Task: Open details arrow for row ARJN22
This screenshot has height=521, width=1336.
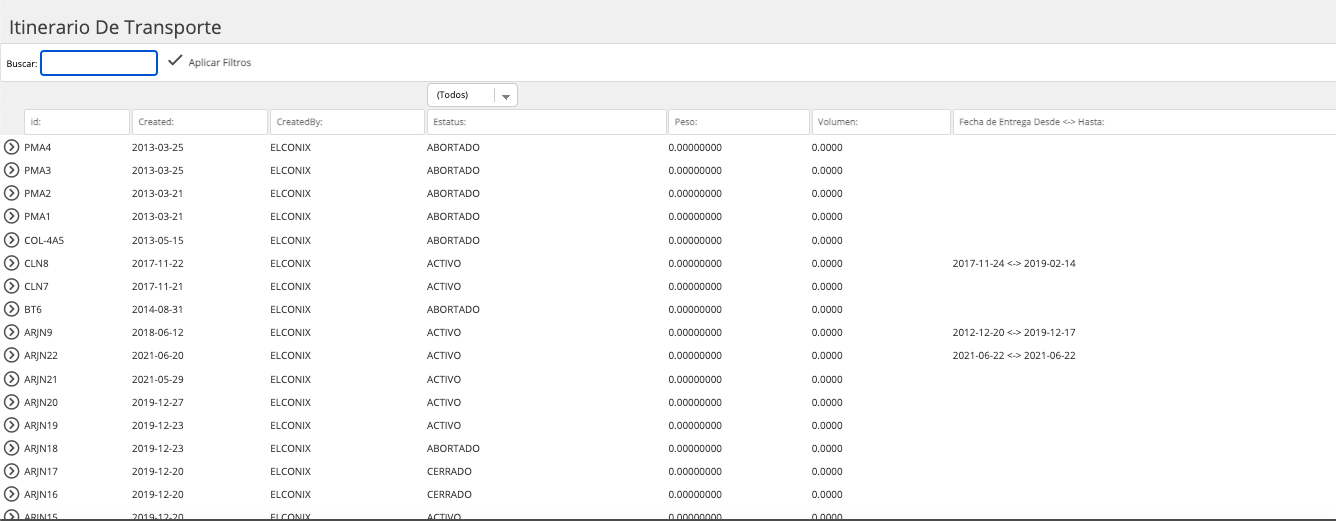Action: point(12,355)
